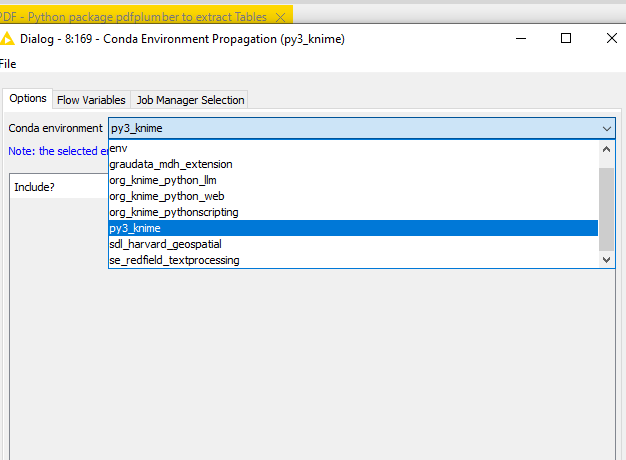The height and width of the screenshot is (460, 626).
Task: Select env from the environment list
Action: click(x=353, y=148)
